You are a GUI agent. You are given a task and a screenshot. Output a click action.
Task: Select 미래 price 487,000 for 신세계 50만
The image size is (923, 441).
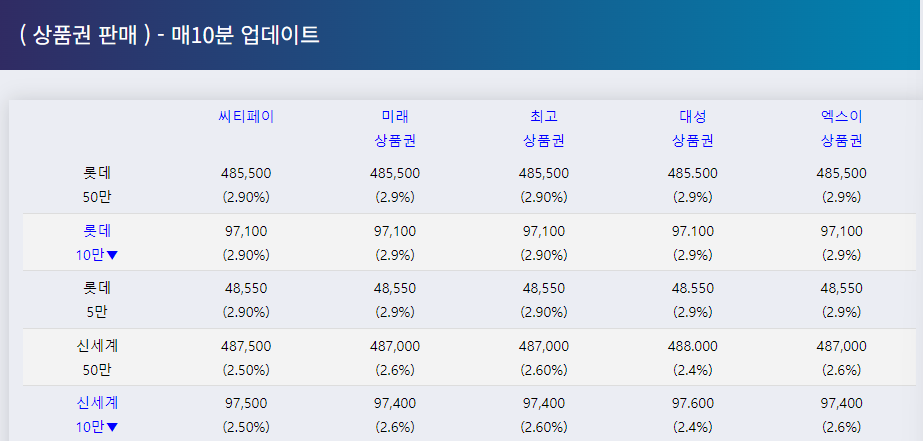395,346
